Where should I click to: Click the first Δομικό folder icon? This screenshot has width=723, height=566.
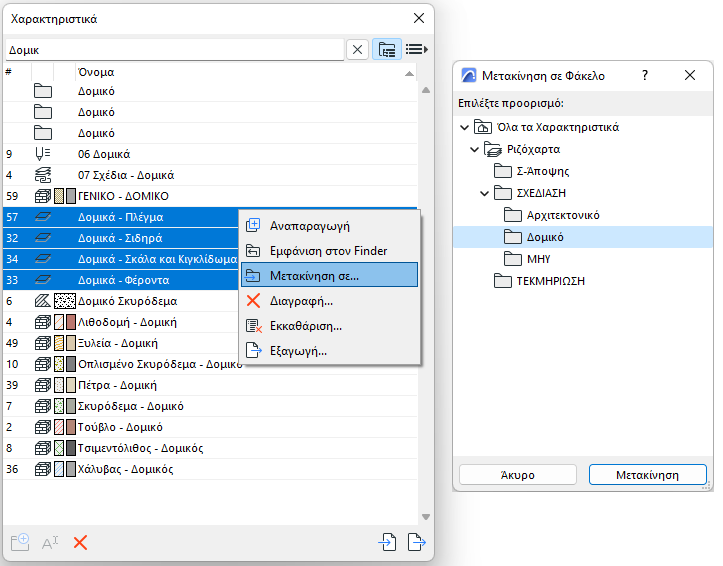tap(43, 91)
